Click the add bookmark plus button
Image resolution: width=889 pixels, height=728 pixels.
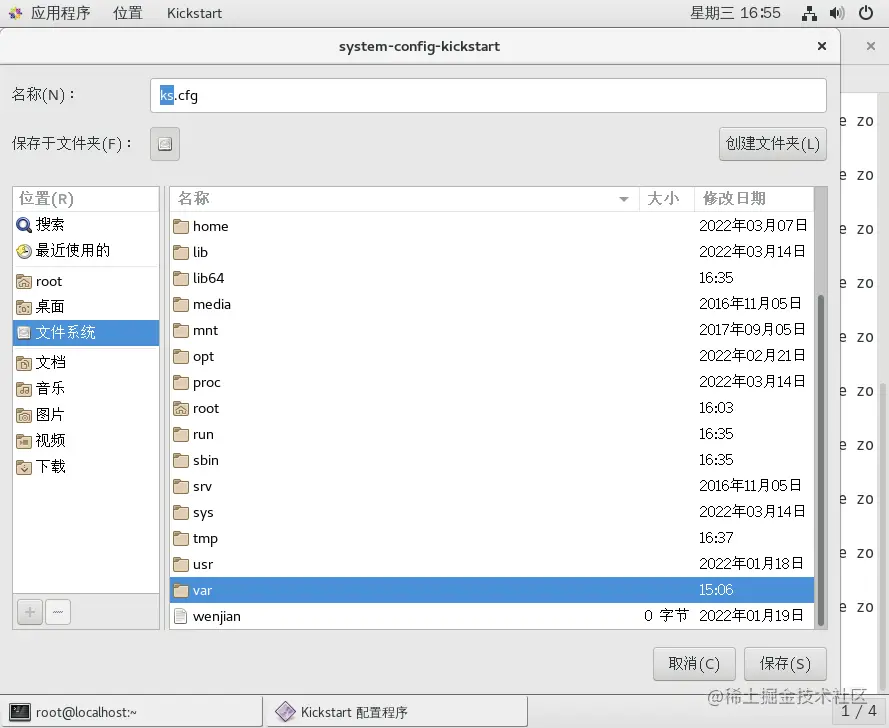point(30,612)
